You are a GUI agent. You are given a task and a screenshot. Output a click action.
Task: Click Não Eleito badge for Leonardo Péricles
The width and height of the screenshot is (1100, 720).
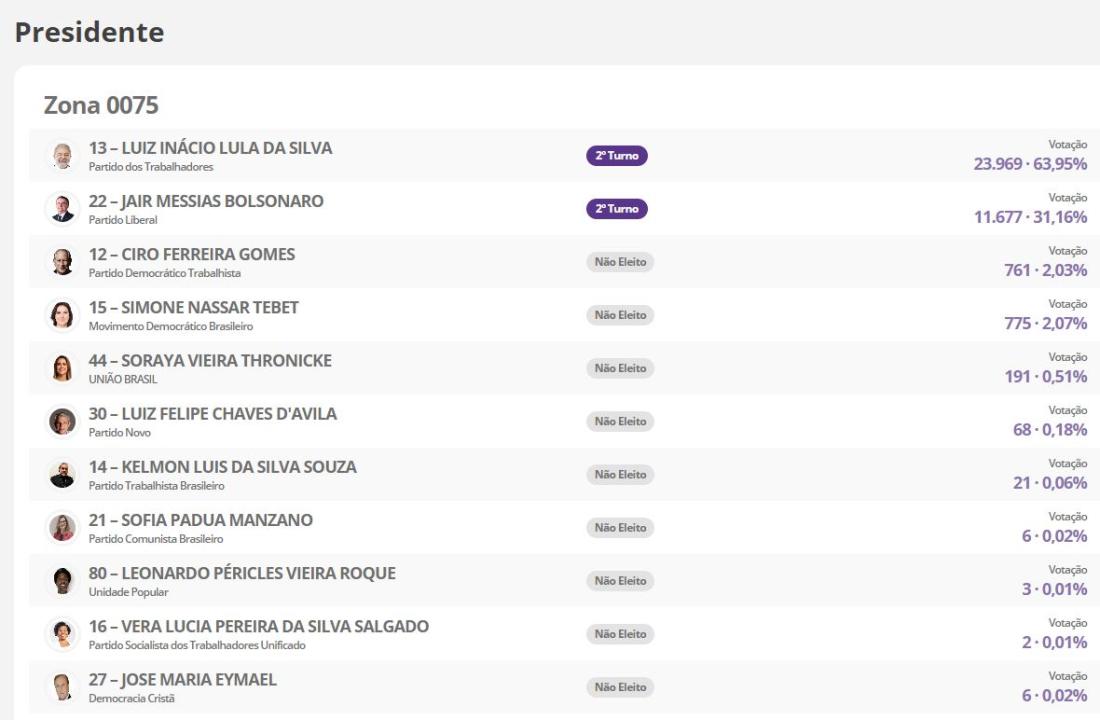[x=620, y=581]
